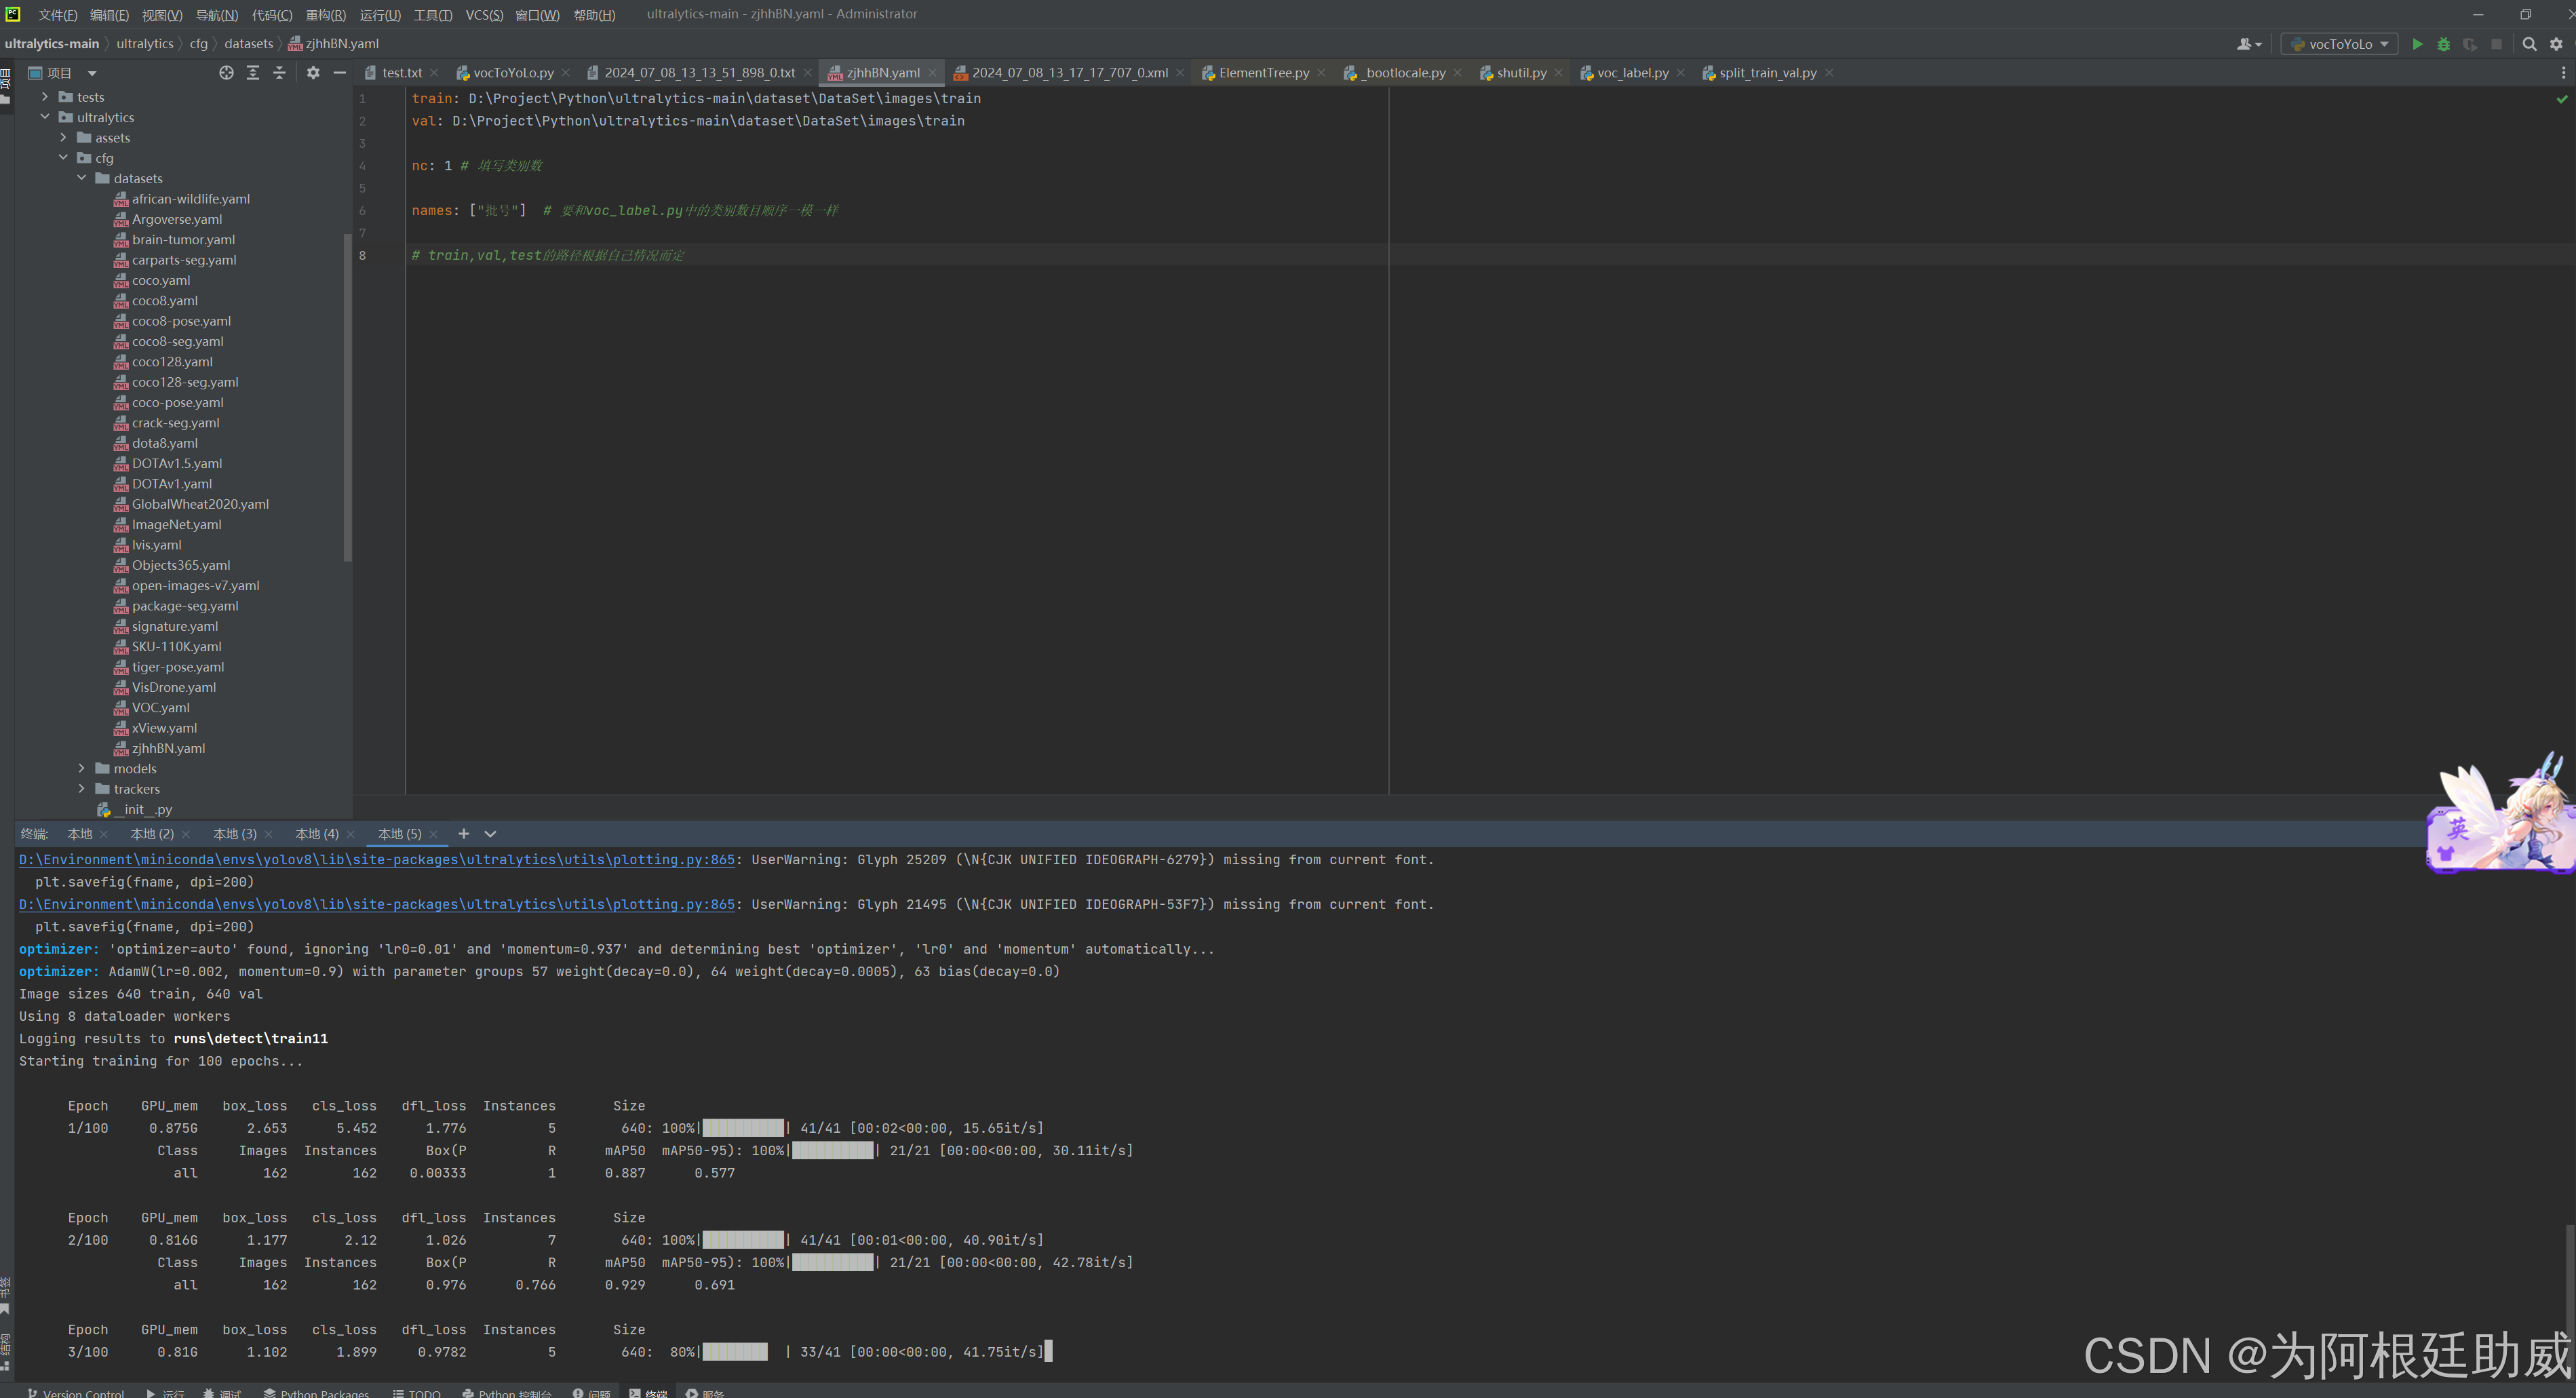This screenshot has height=1398, width=2576.
Task: Open project panel options gear icon
Action: [313, 73]
